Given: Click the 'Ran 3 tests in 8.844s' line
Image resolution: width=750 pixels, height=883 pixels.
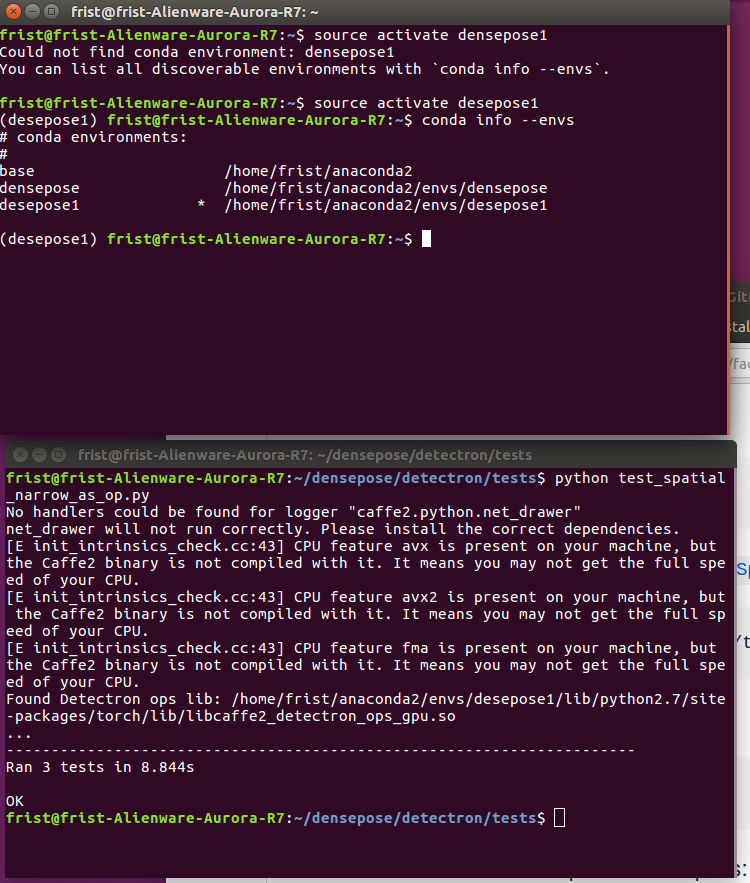Looking at the screenshot, I should point(100,767).
